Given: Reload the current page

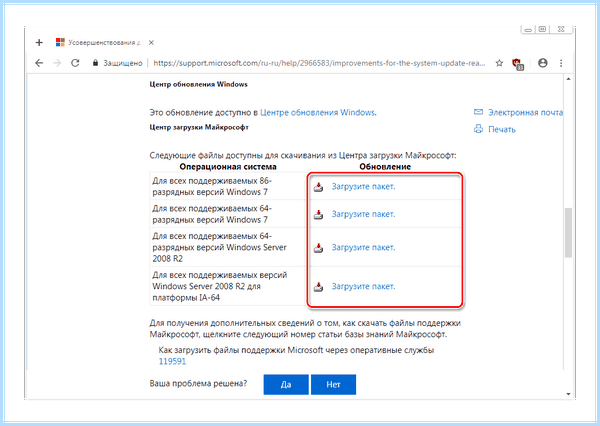Looking at the screenshot, I should (75, 63).
